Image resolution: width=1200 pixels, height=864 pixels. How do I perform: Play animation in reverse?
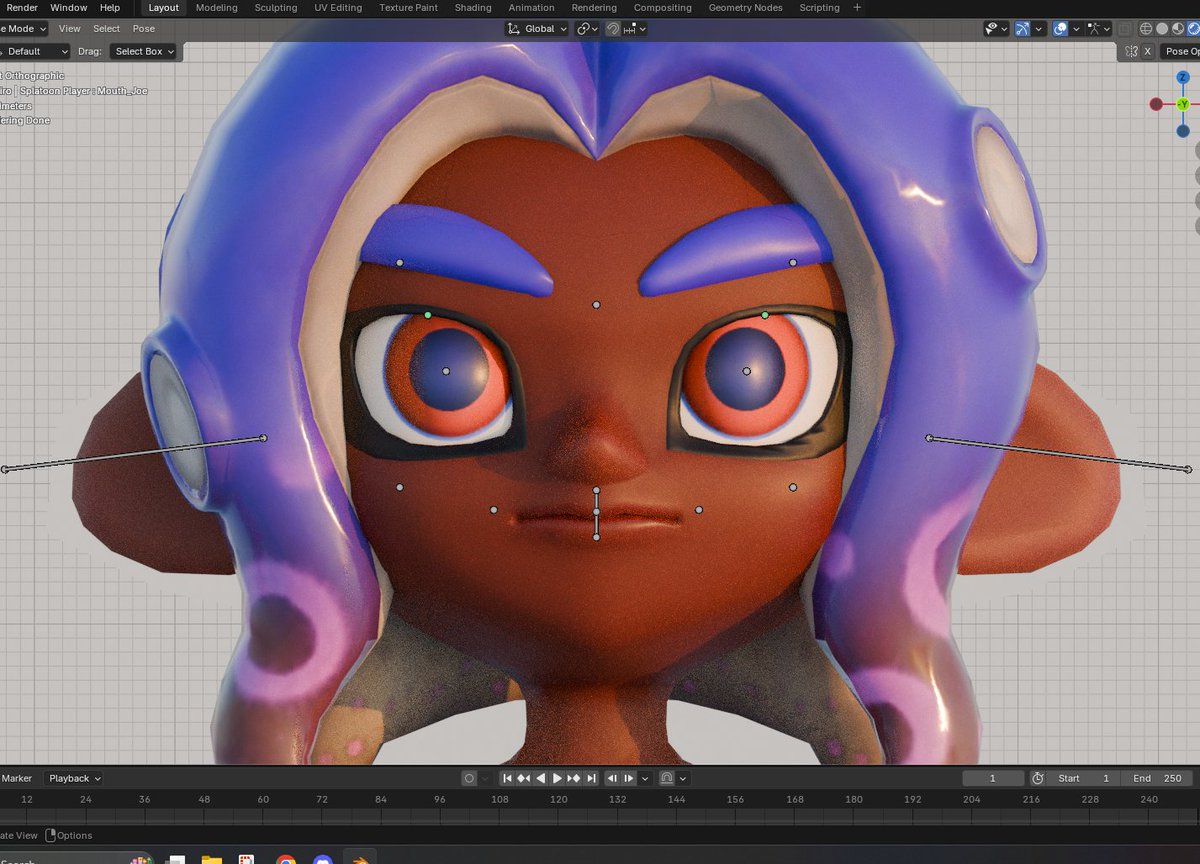[541, 778]
